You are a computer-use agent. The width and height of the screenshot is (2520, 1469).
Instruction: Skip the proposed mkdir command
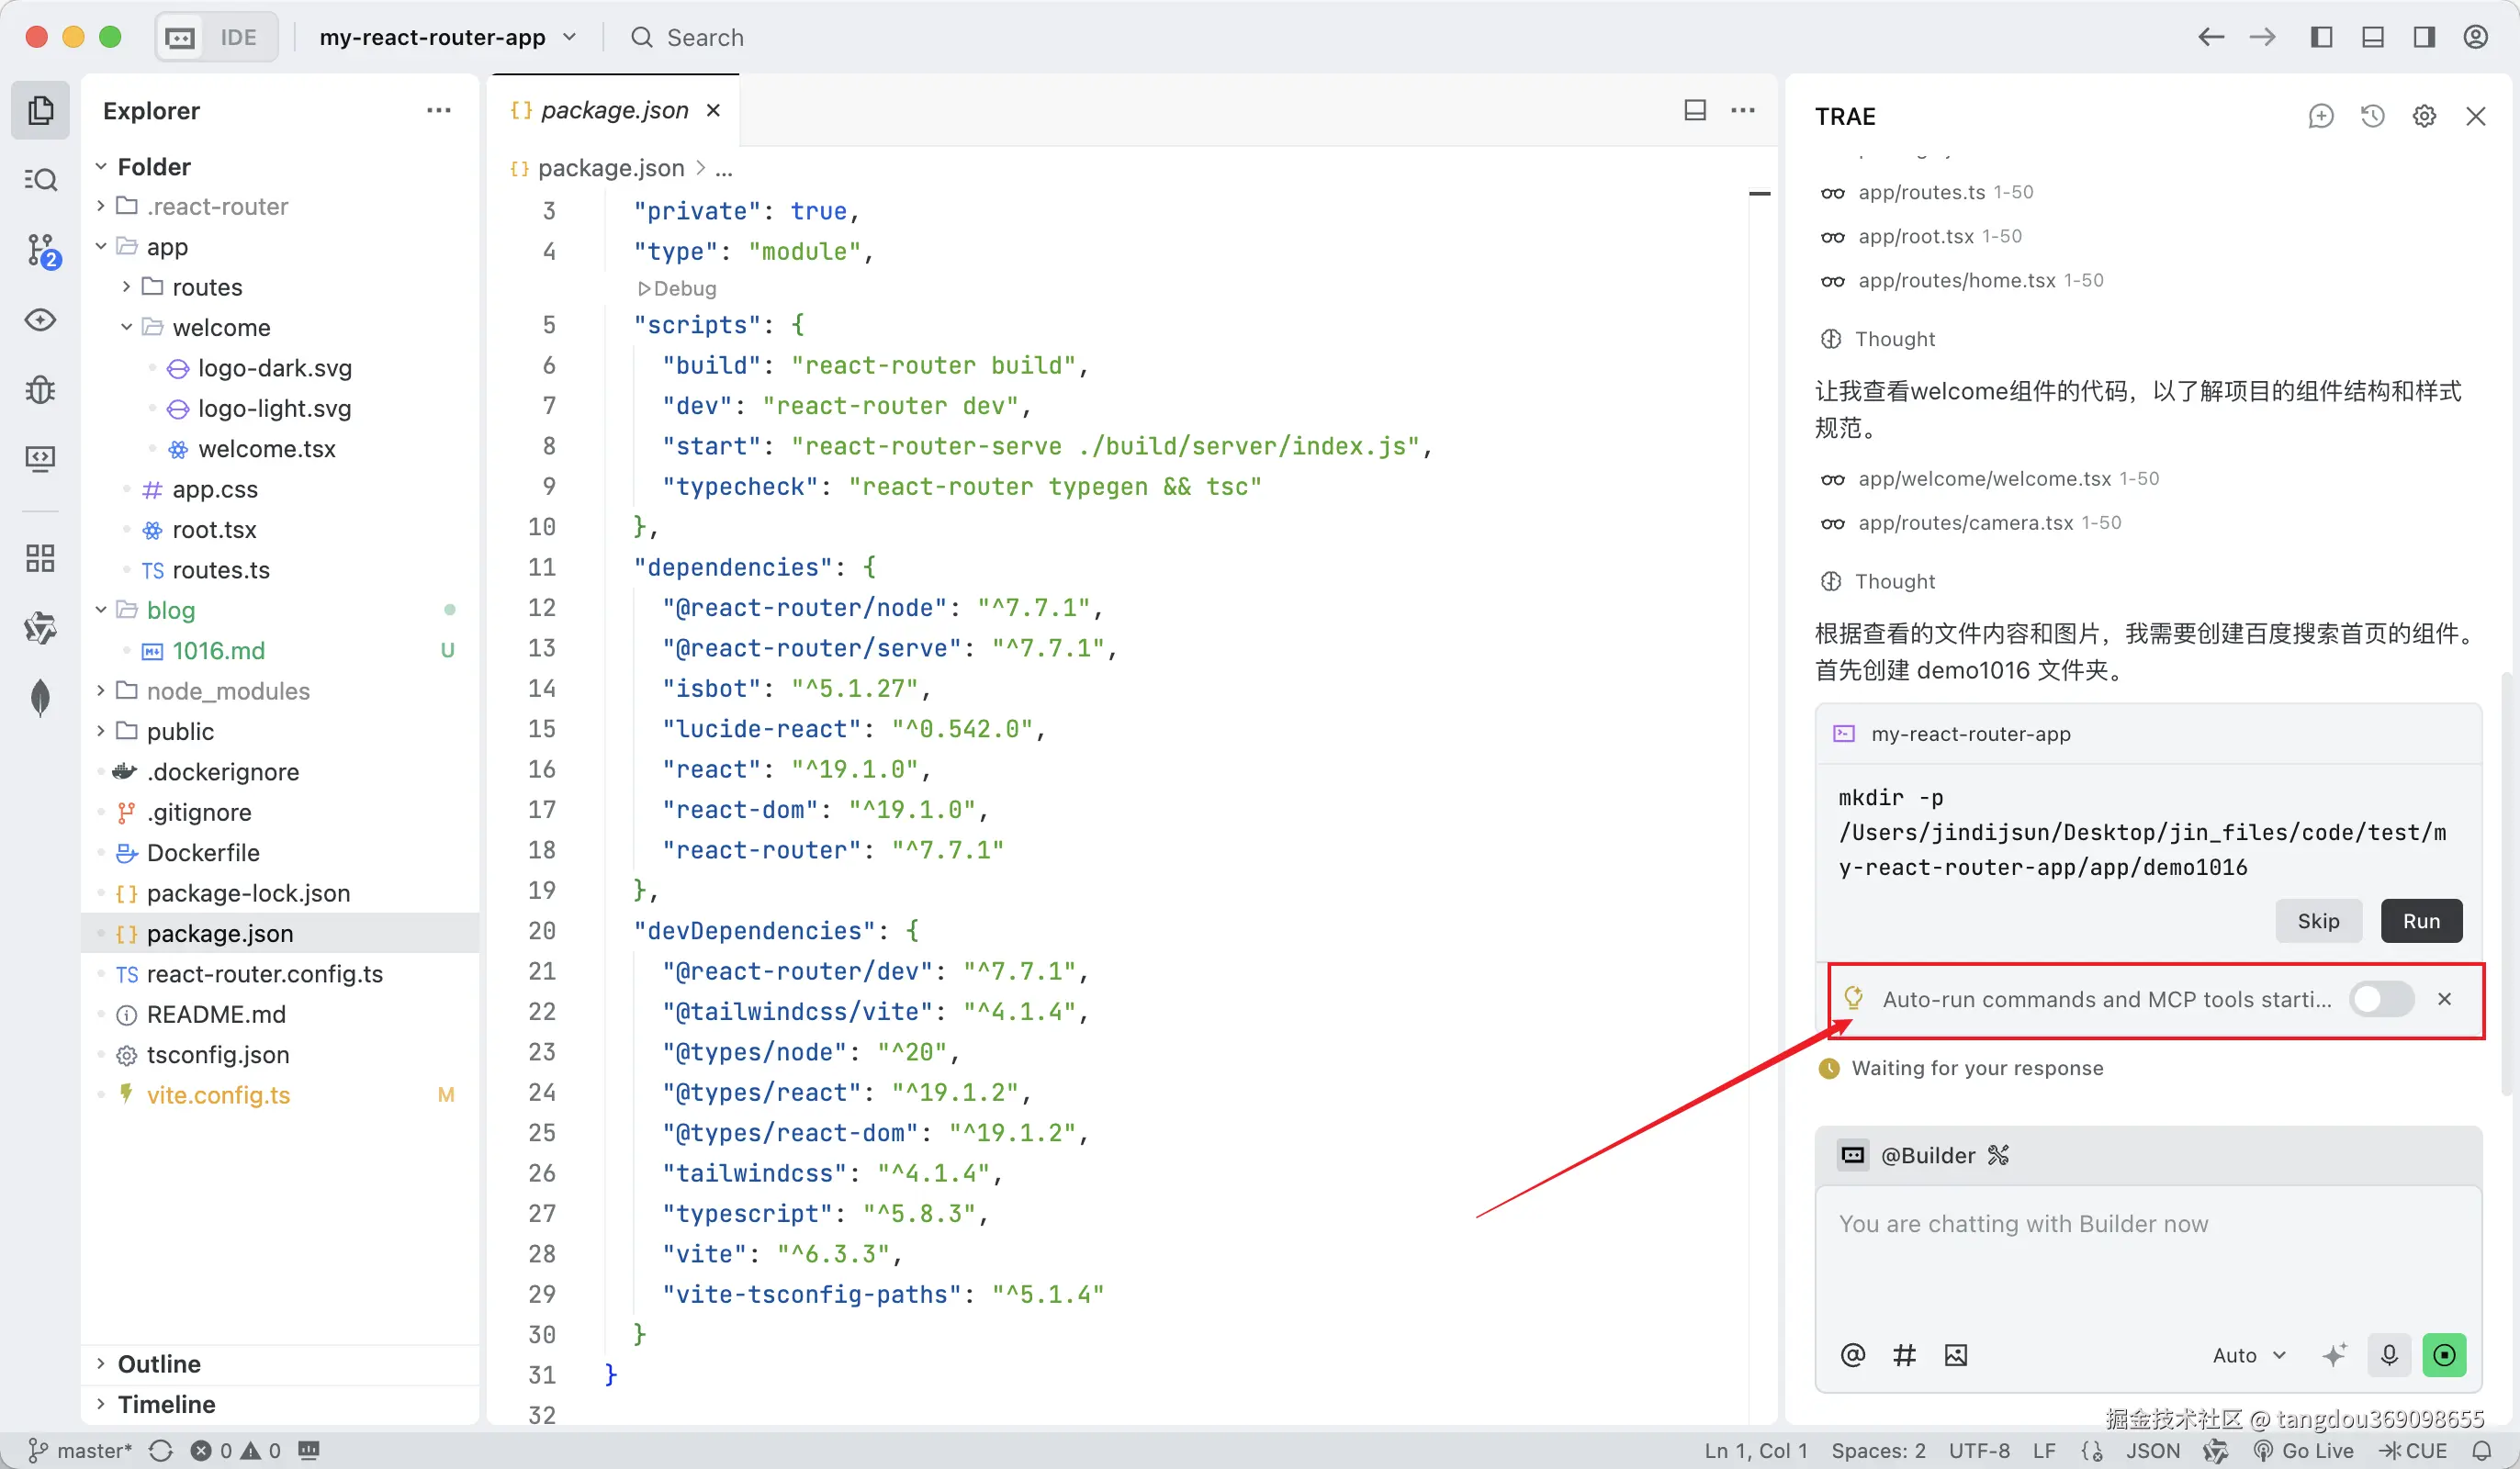(2317, 921)
